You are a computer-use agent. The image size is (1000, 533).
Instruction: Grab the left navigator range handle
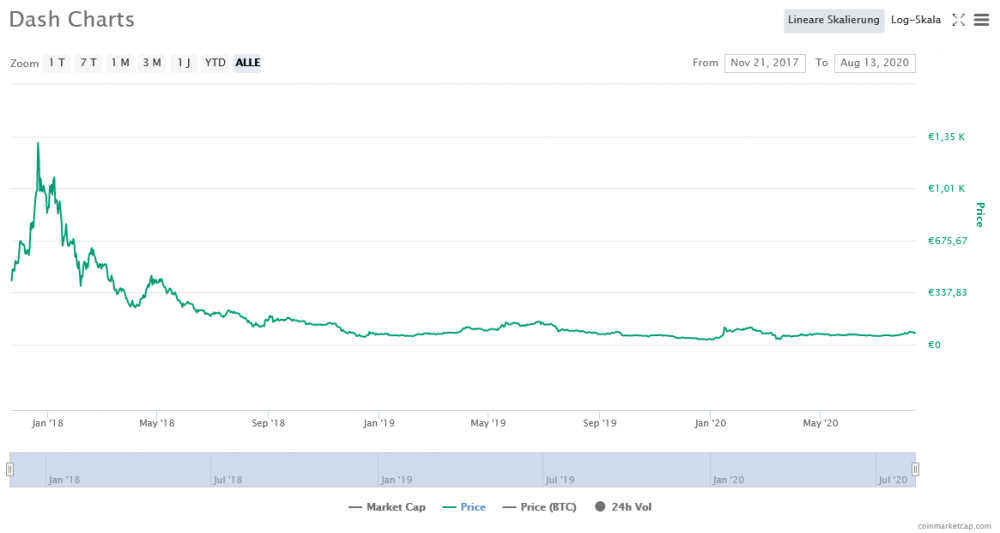pyautogui.click(x=10, y=469)
